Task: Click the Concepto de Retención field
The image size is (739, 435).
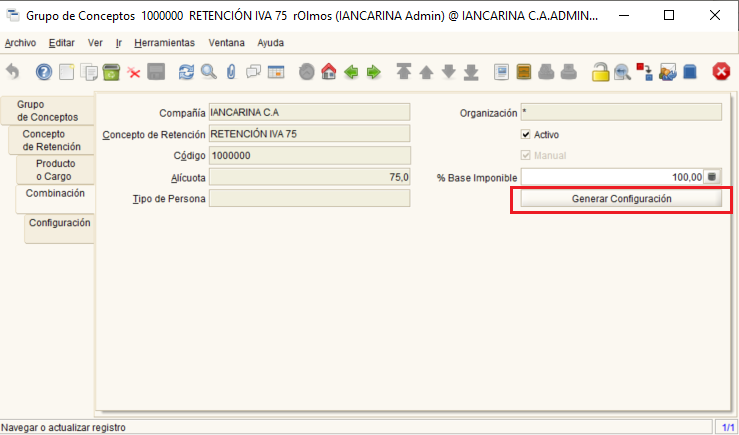Action: pyautogui.click(x=309, y=134)
